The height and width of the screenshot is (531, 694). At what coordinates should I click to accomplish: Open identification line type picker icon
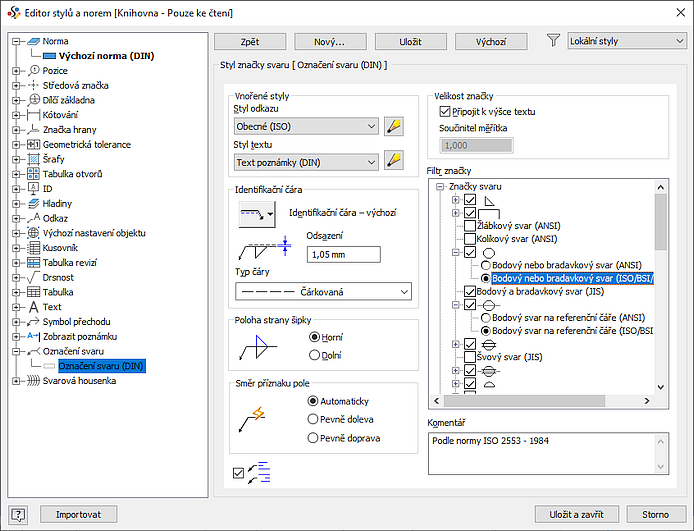257,213
